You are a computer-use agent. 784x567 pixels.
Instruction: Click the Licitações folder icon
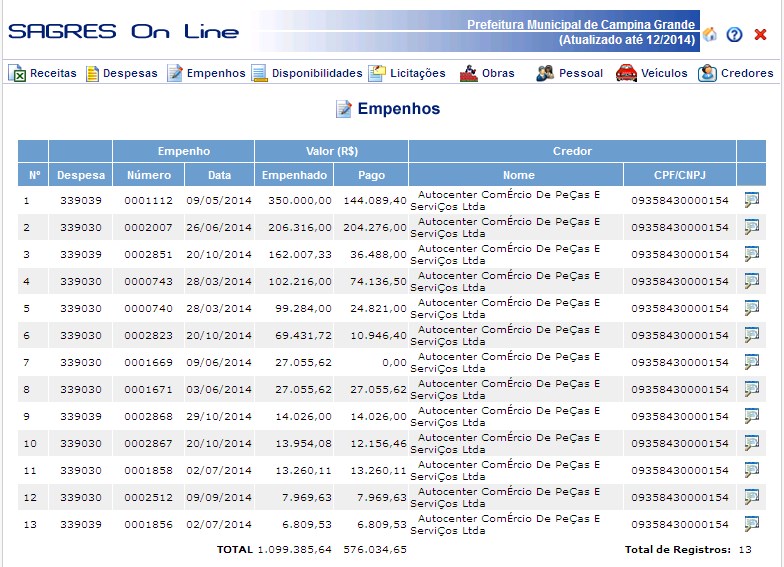(377, 73)
